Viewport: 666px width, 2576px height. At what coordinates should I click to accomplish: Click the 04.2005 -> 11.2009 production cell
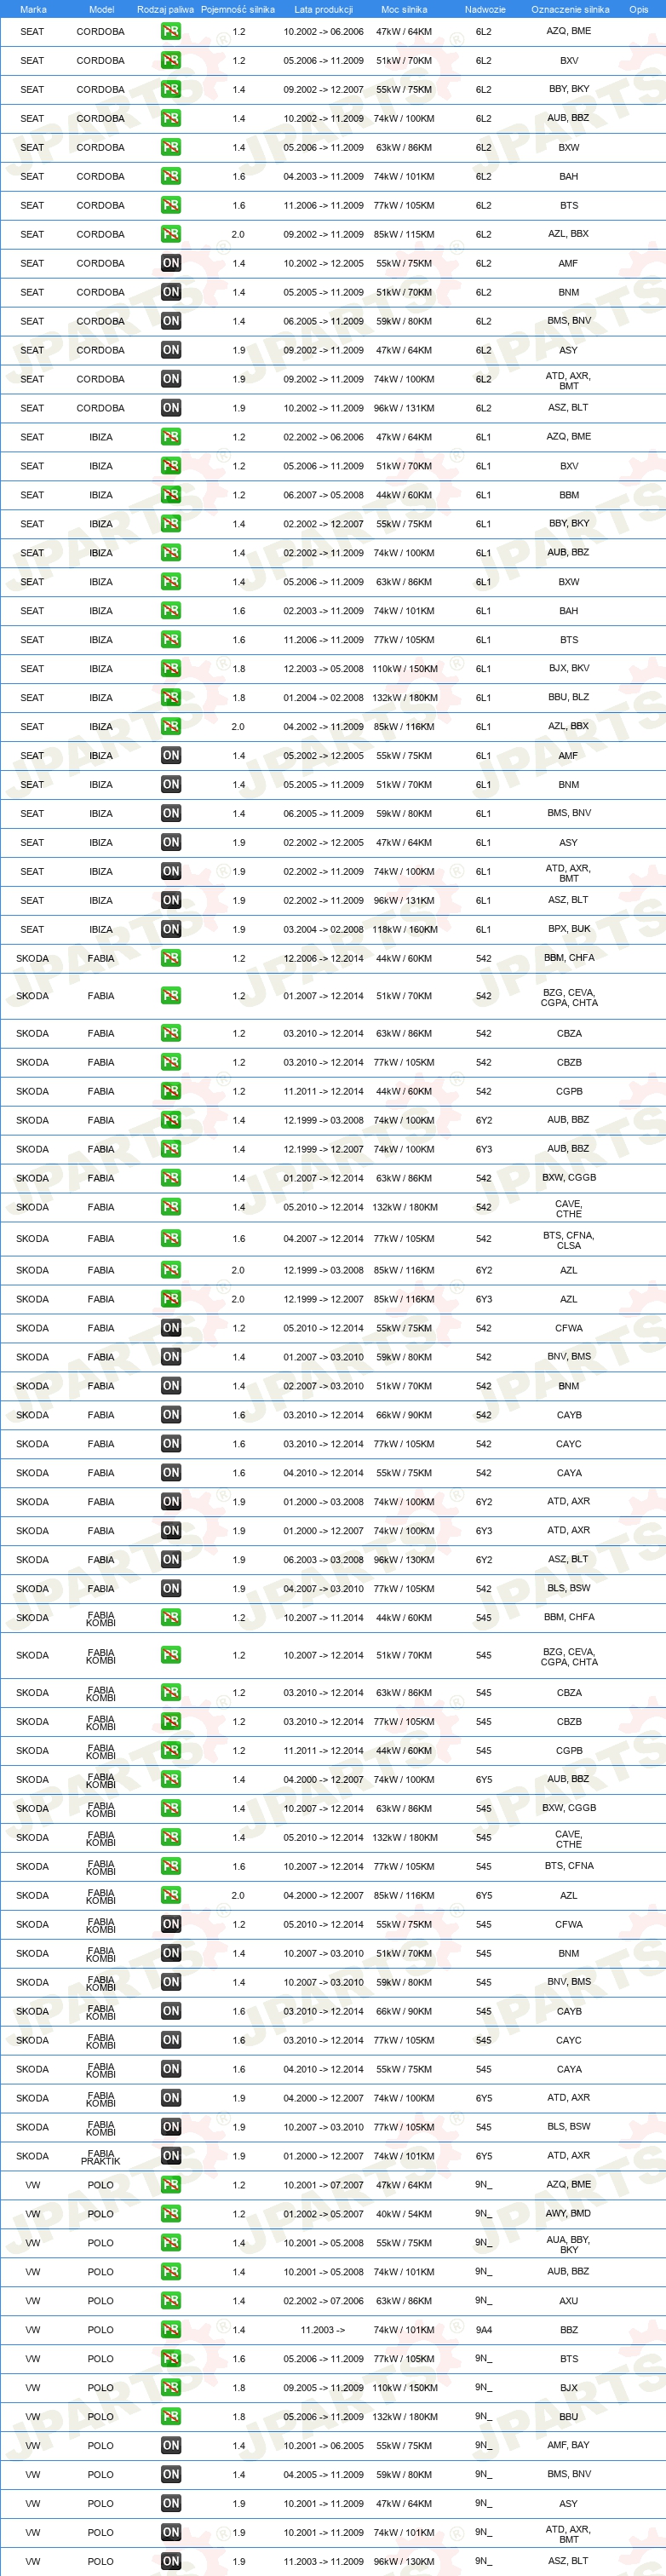(323, 2475)
